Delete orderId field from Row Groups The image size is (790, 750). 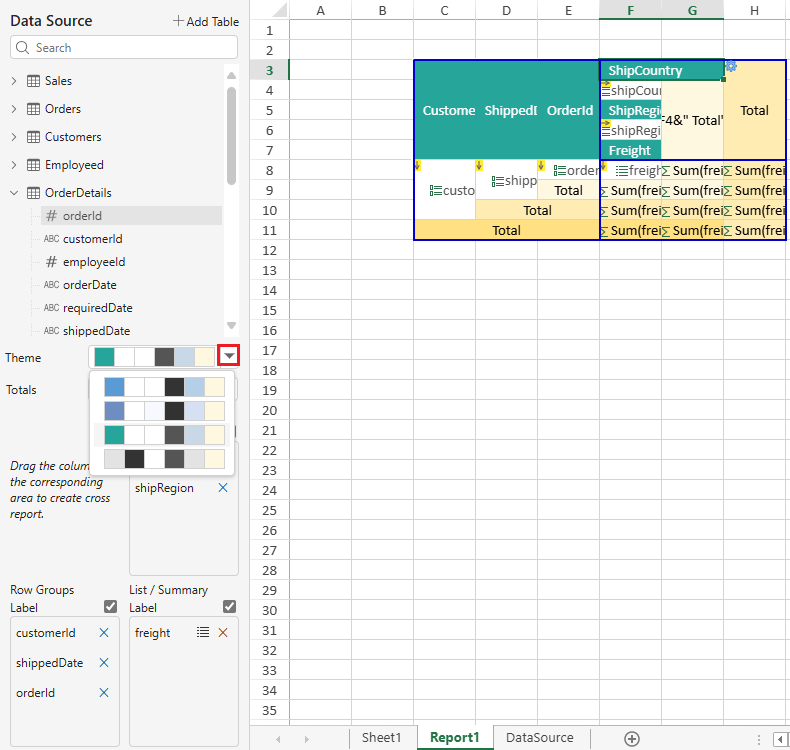(x=104, y=693)
